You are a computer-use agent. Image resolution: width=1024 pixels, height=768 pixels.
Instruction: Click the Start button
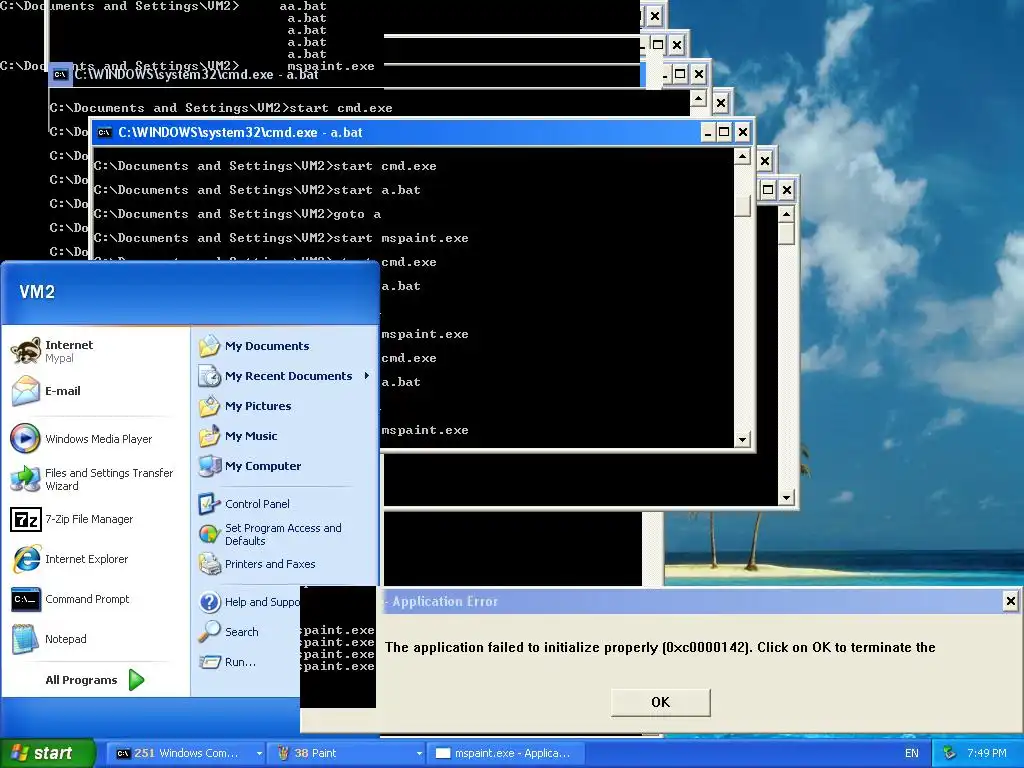pyautogui.click(x=46, y=753)
